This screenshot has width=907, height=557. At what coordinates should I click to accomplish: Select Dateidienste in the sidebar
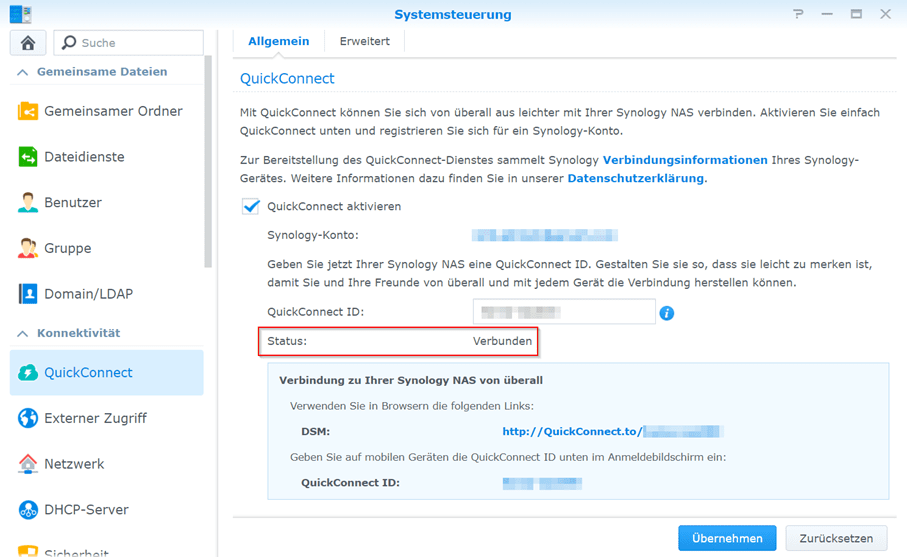[x=106, y=157]
